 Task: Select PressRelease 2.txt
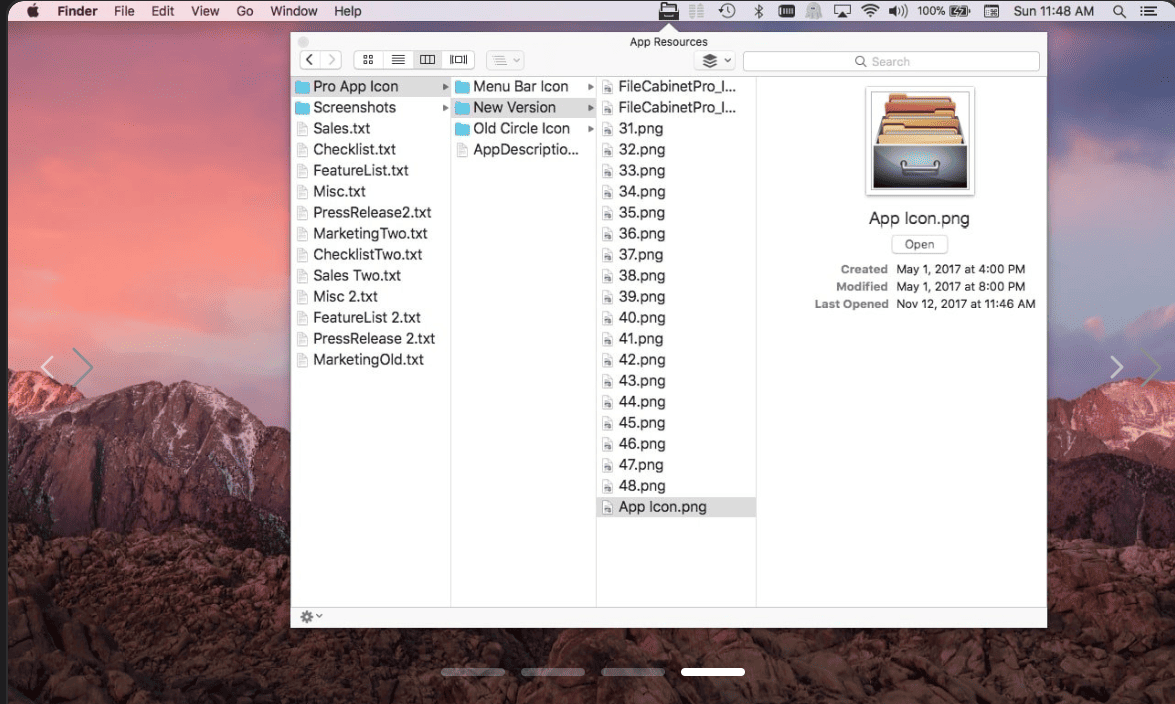pyautogui.click(x=372, y=338)
